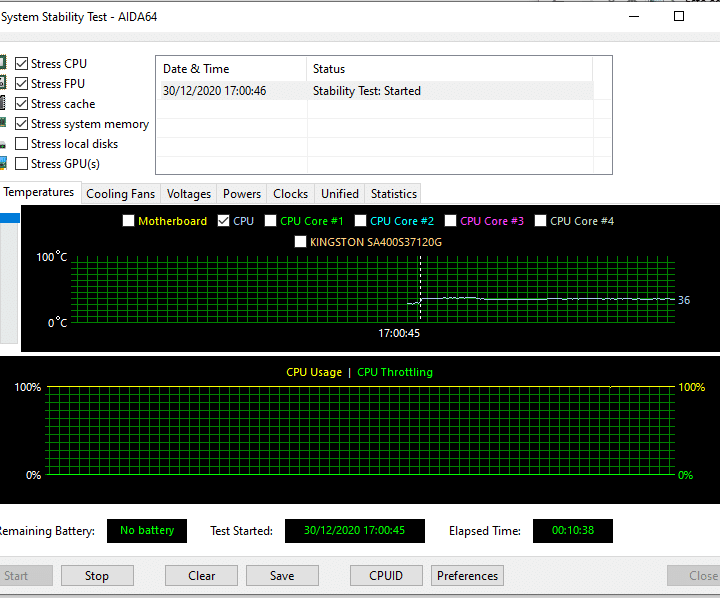The height and width of the screenshot is (598, 720).
Task: Enable the Stress GPU(s) checkbox
Action: pyautogui.click(x=22, y=164)
